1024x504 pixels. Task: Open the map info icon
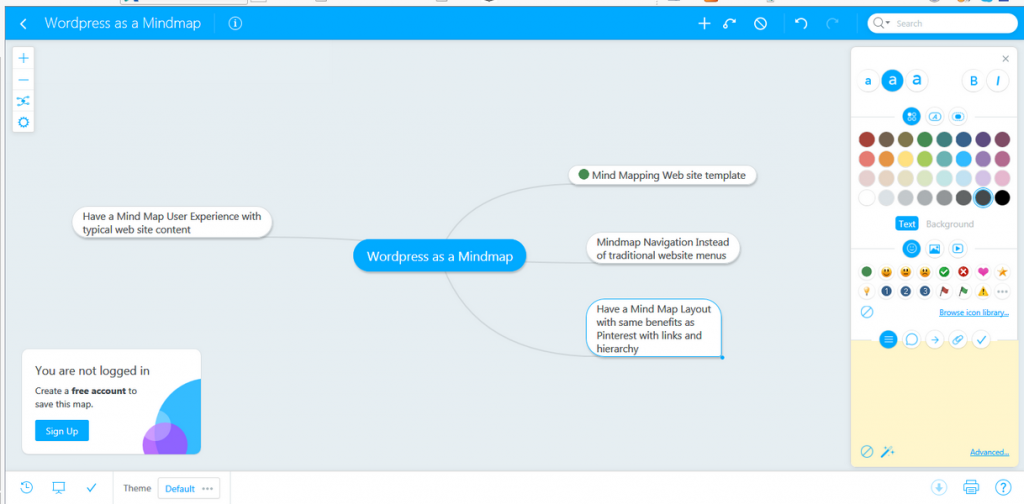[x=235, y=24]
